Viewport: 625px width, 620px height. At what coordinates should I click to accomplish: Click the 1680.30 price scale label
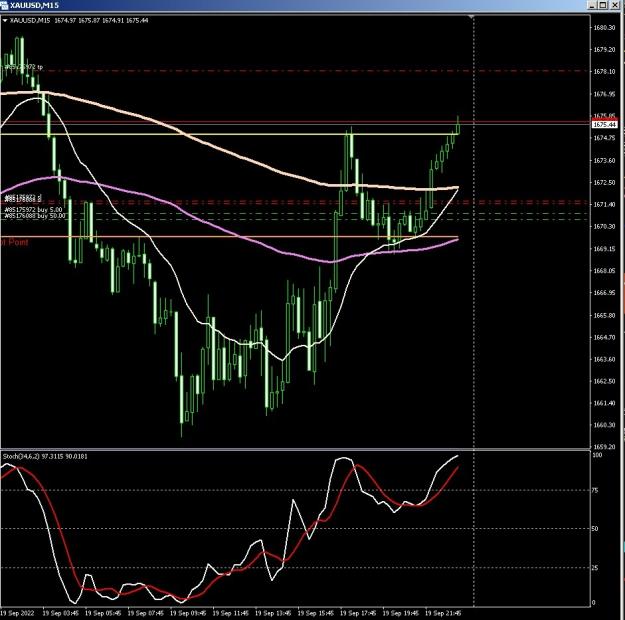604,28
